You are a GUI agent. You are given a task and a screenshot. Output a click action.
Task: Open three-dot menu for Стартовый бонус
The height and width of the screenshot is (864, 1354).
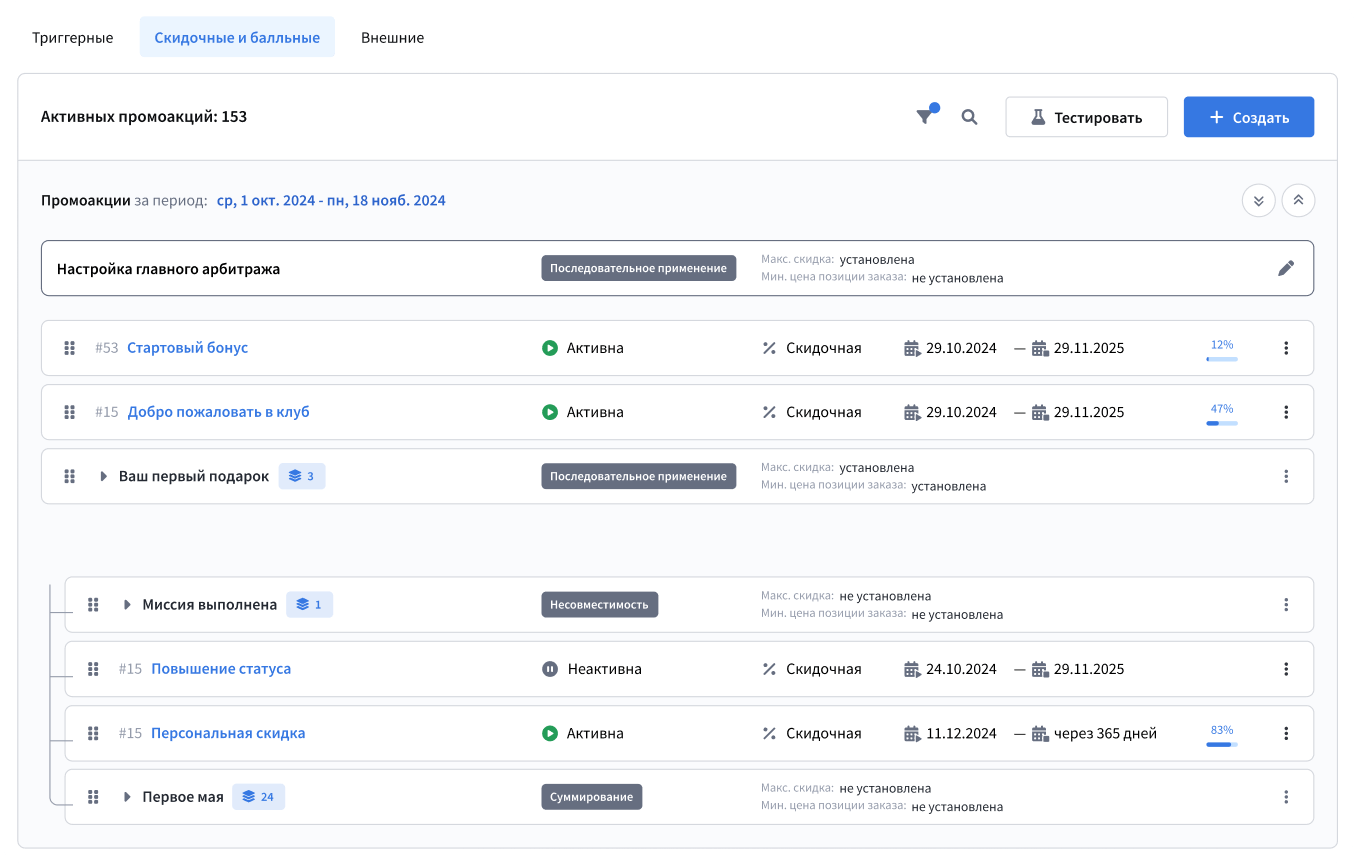(1286, 348)
